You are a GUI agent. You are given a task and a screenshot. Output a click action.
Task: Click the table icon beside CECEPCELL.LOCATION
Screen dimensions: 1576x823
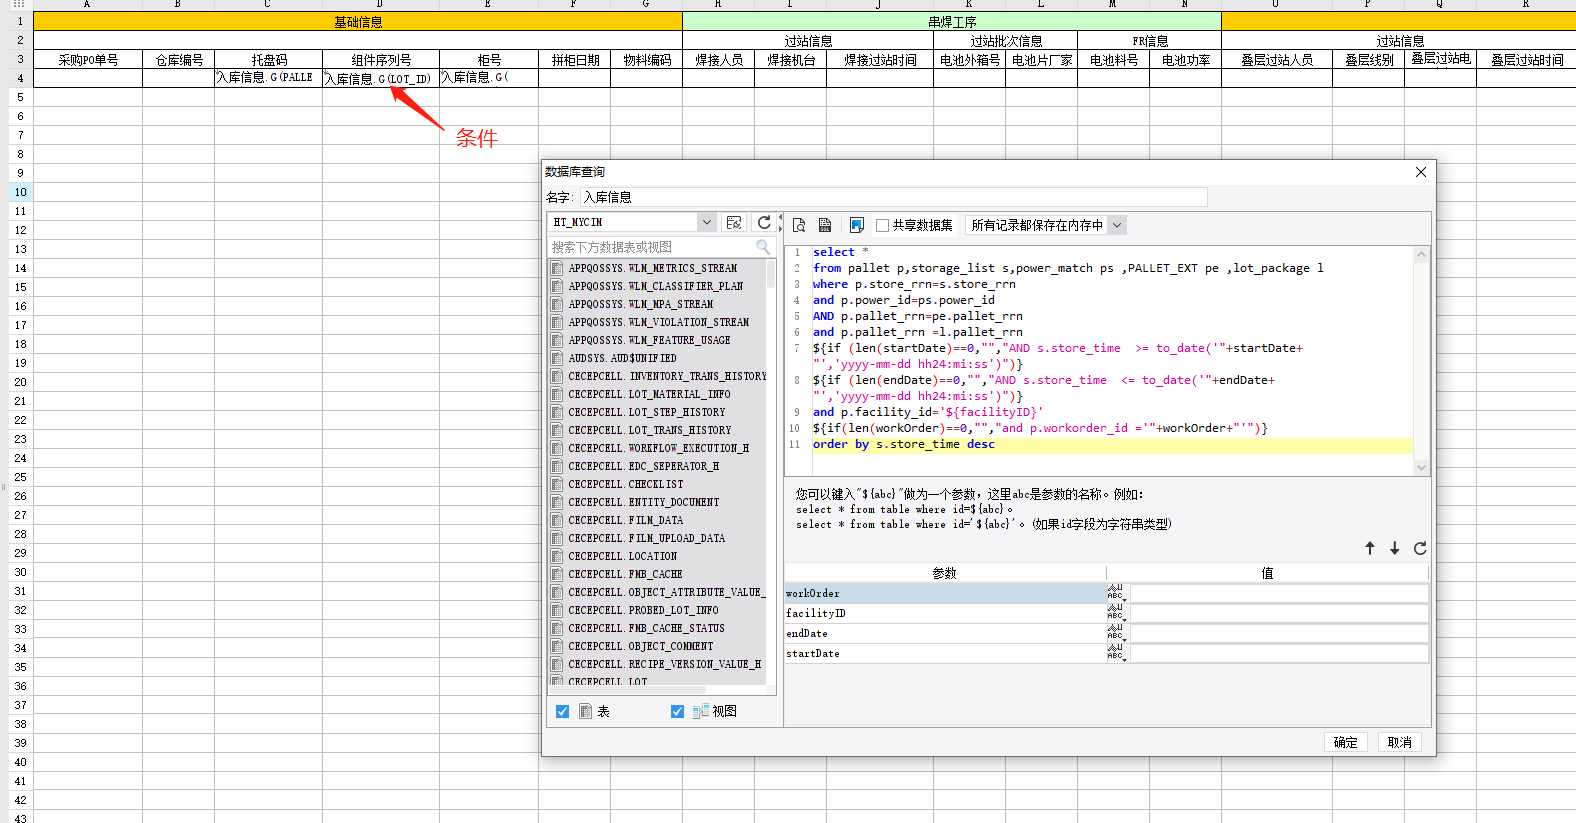pyautogui.click(x=557, y=556)
